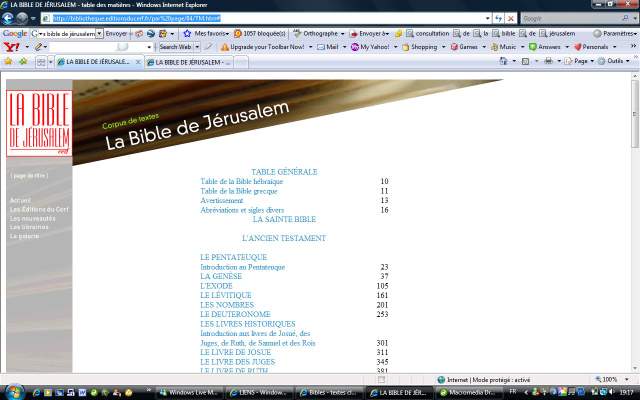Click the IE Print icon
The height and width of the screenshot is (400, 640).
[549, 61]
